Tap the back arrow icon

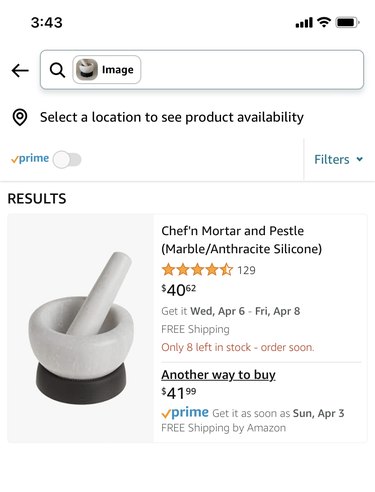click(x=20, y=70)
